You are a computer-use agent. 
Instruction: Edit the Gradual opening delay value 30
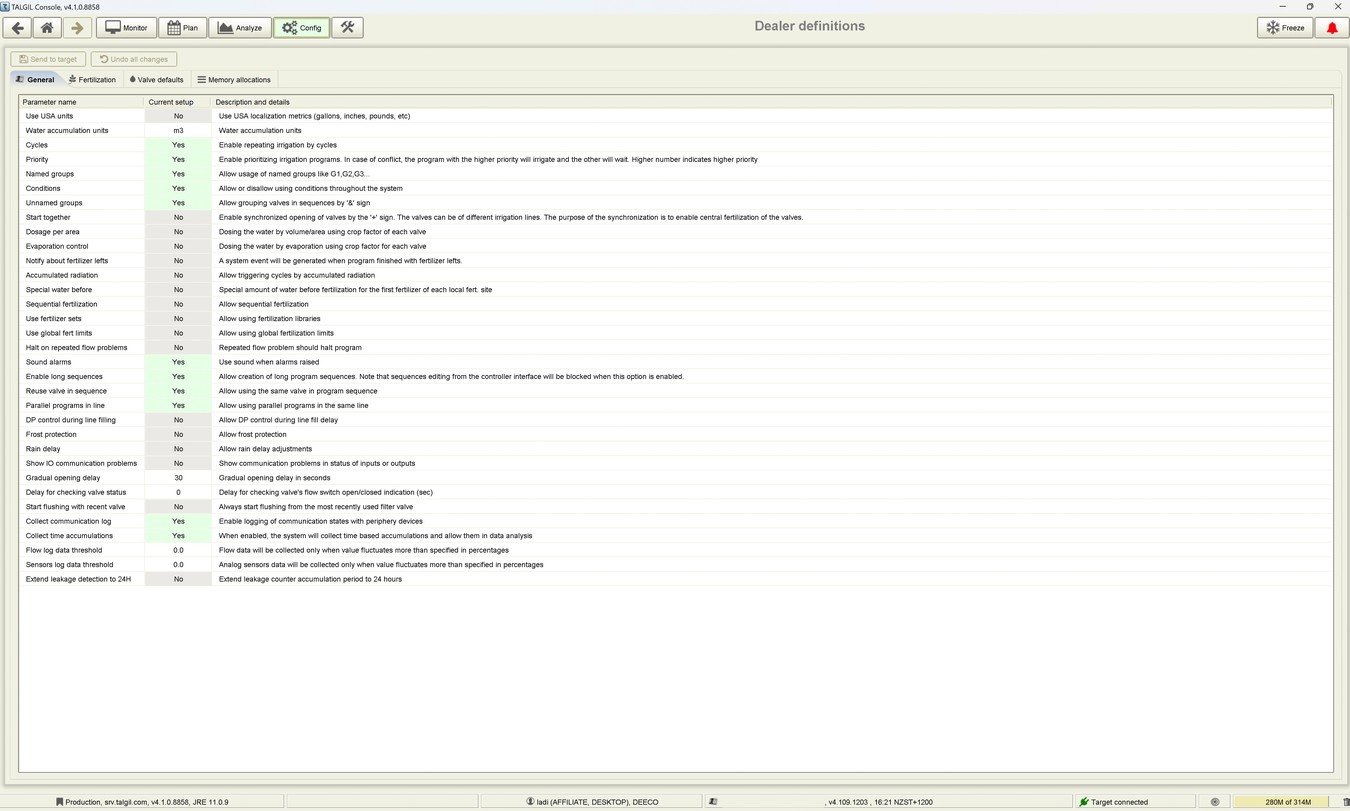coord(178,478)
